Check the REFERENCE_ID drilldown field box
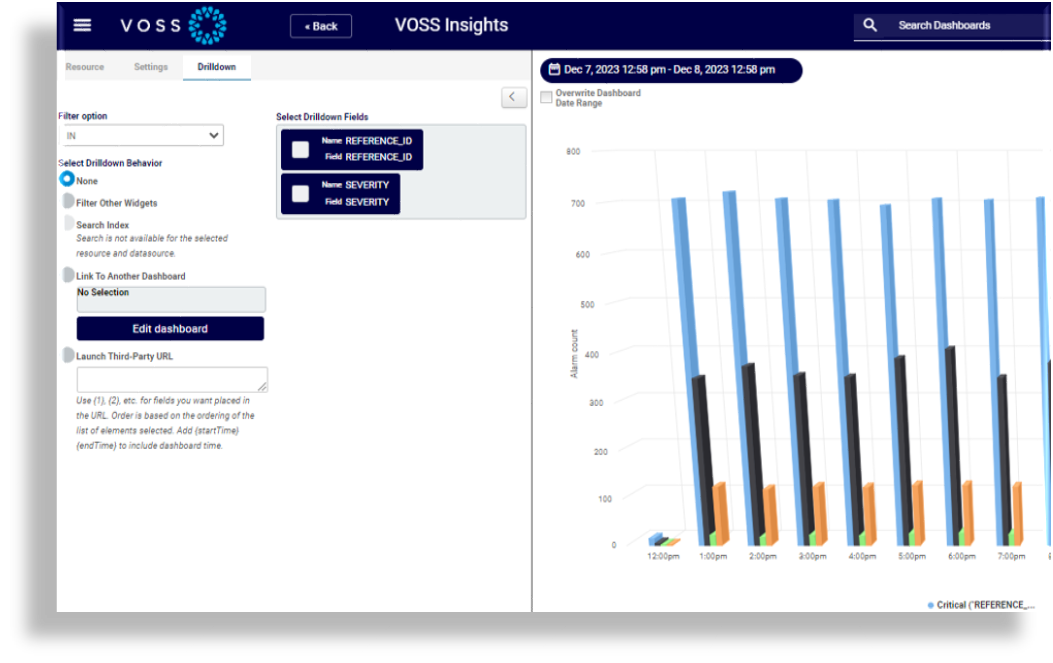 tap(300, 150)
